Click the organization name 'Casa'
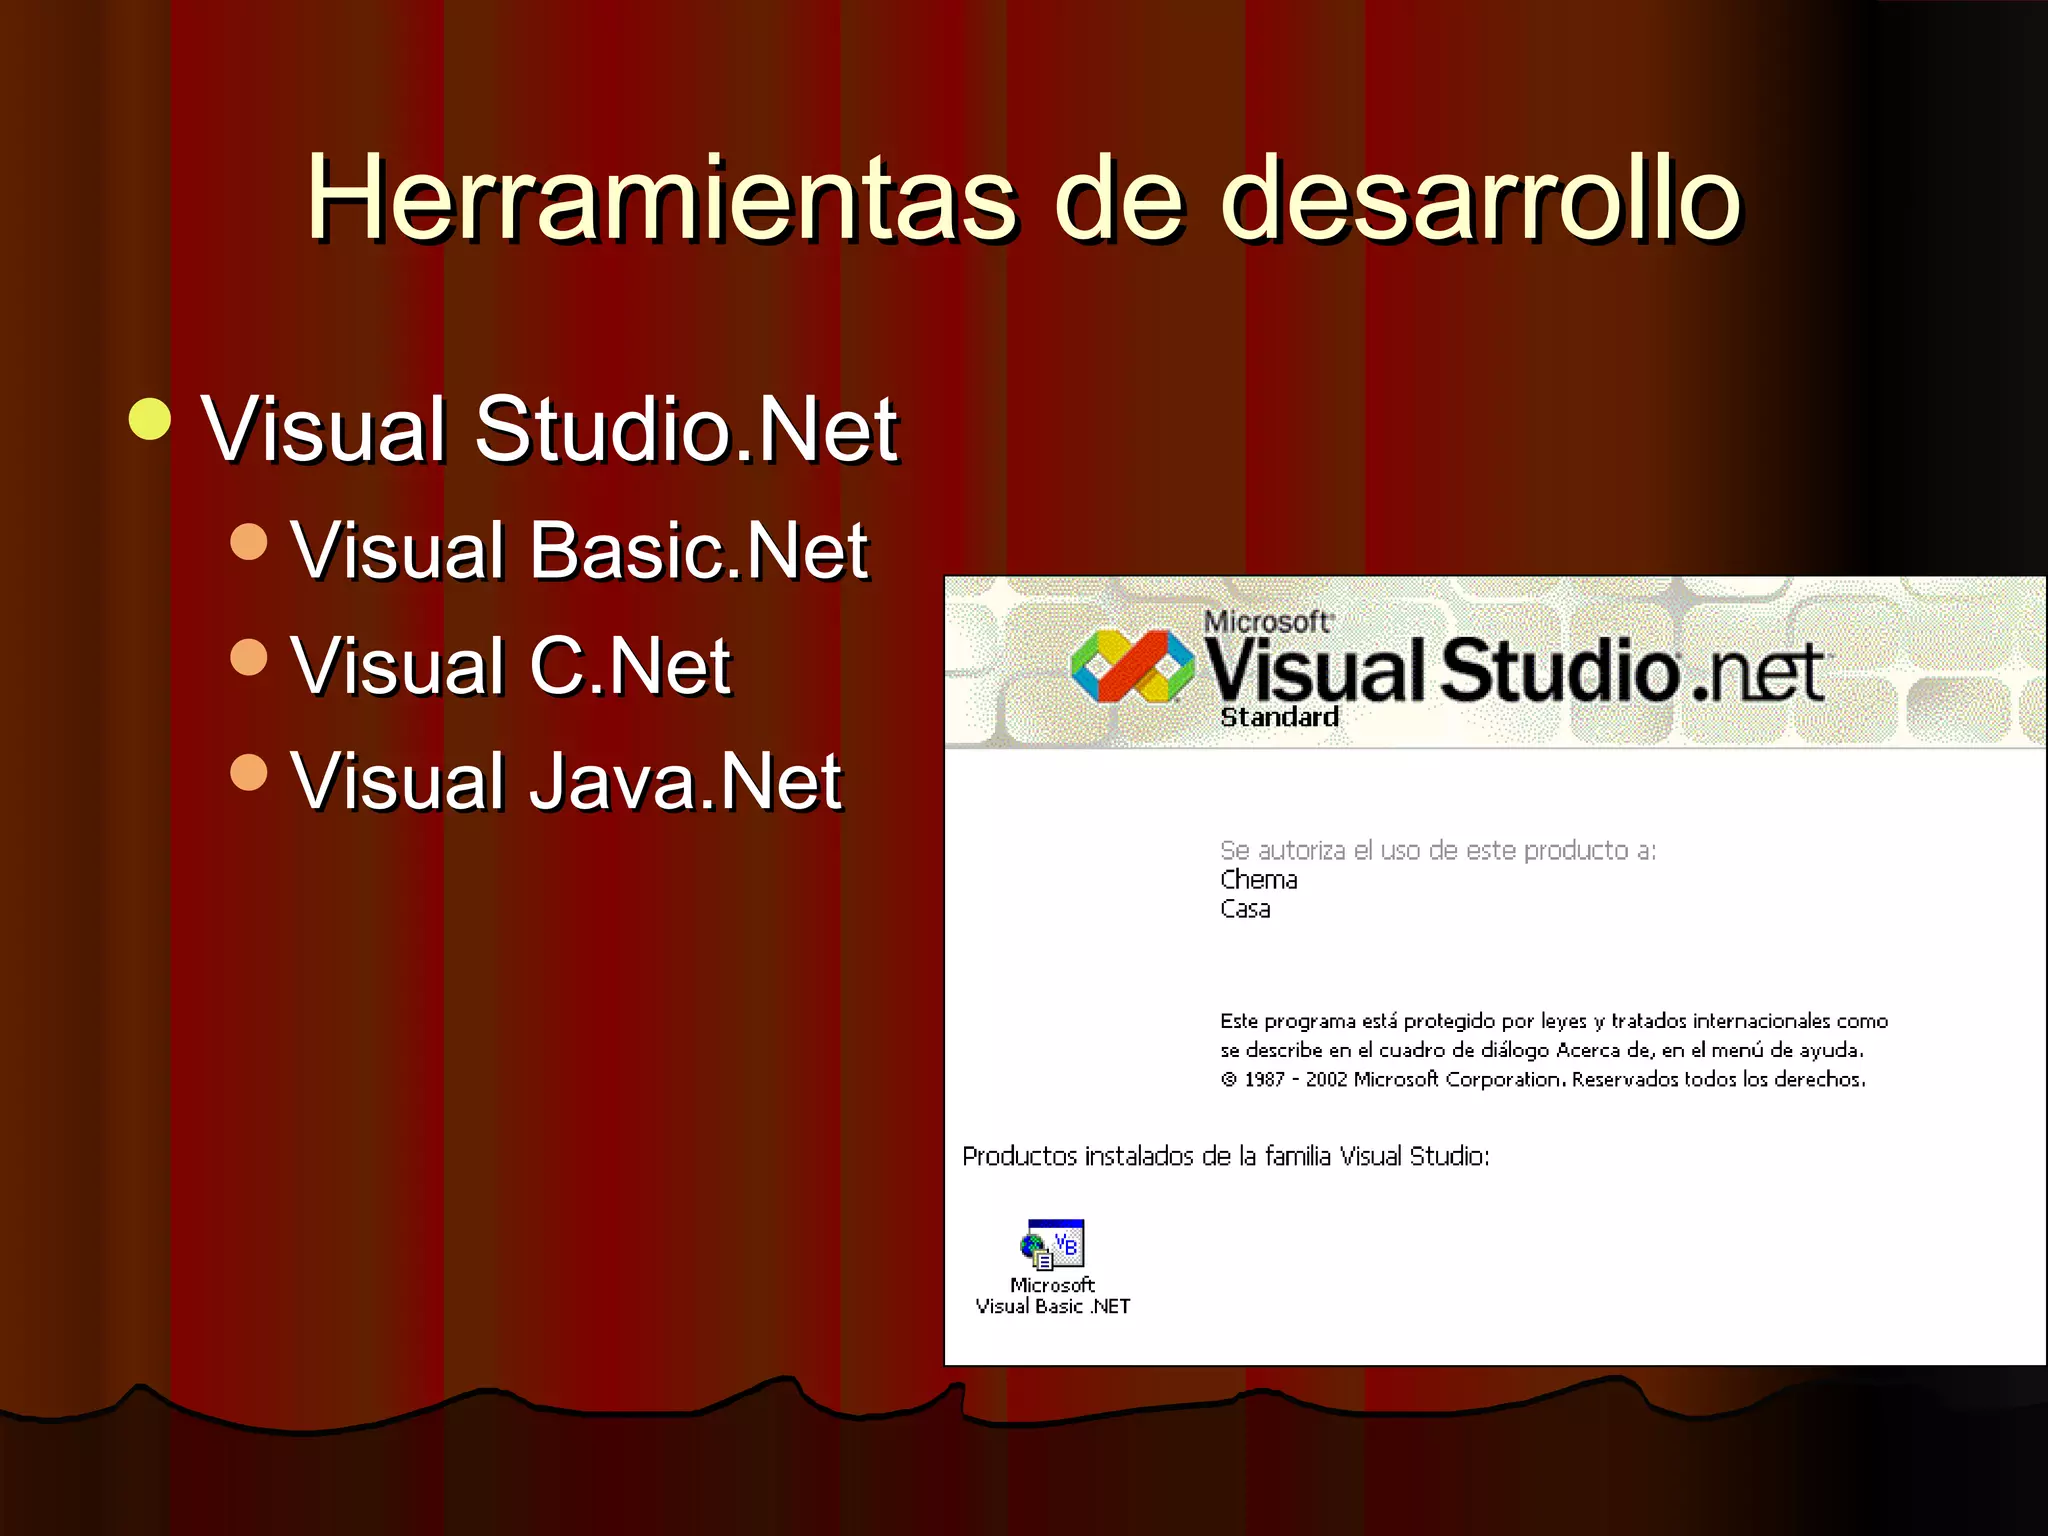Screen dimensions: 2048x1536 (x=1245, y=909)
